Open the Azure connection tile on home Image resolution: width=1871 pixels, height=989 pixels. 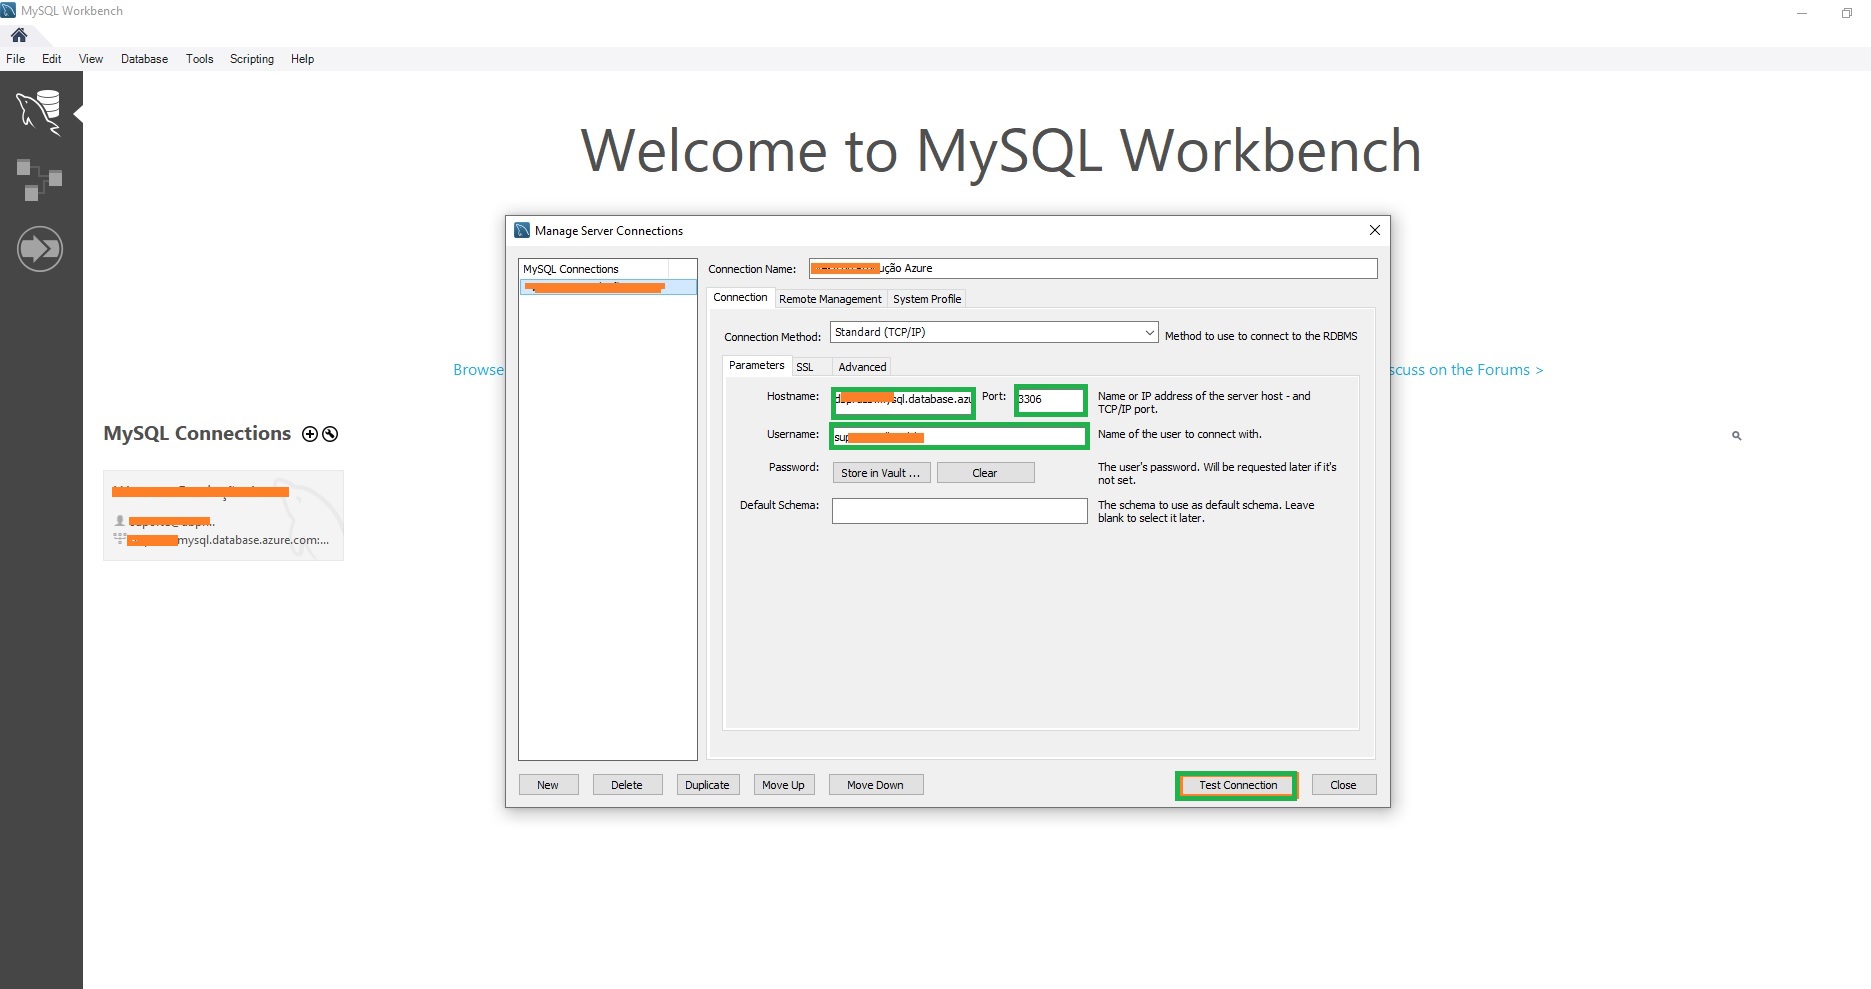tap(223, 515)
